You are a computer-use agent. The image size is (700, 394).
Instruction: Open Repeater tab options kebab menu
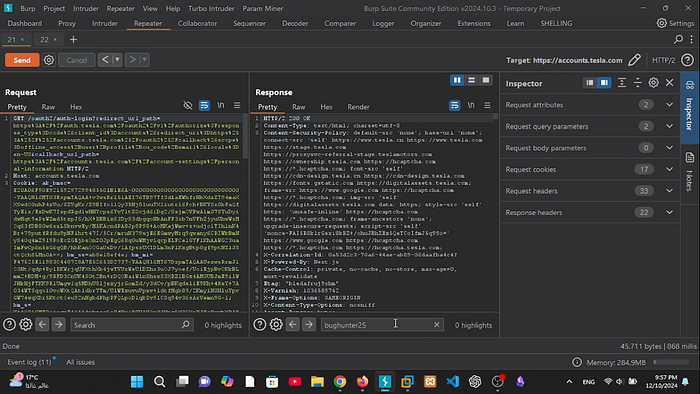tap(692, 40)
